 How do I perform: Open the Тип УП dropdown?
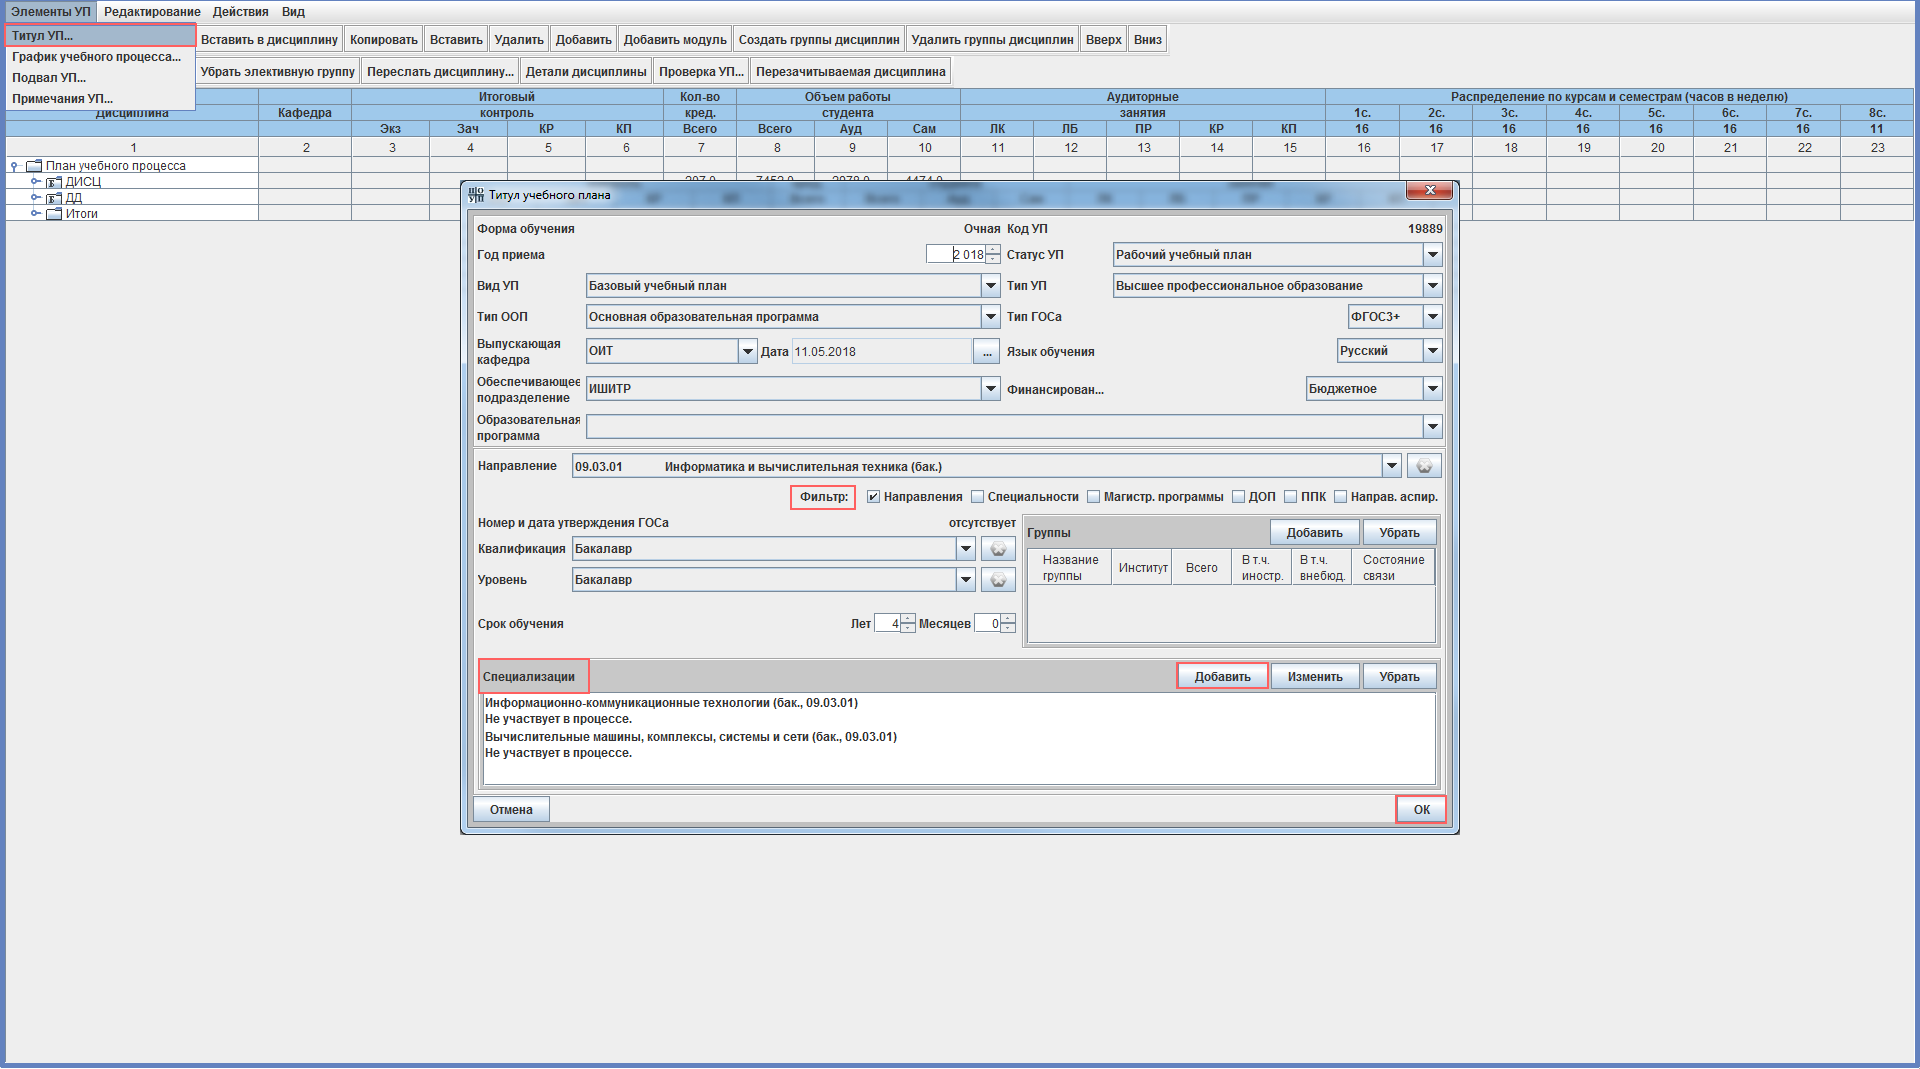1432,286
